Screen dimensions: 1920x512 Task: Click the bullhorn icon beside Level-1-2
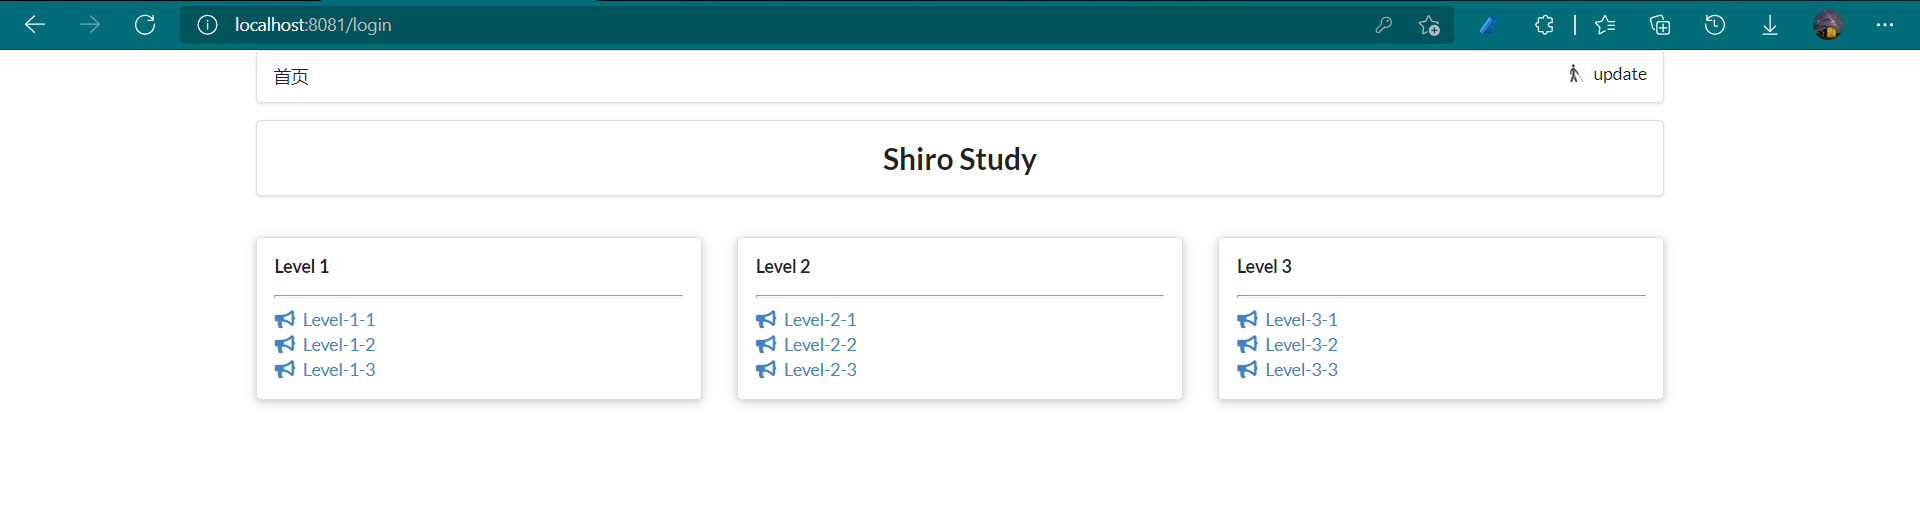coord(285,345)
